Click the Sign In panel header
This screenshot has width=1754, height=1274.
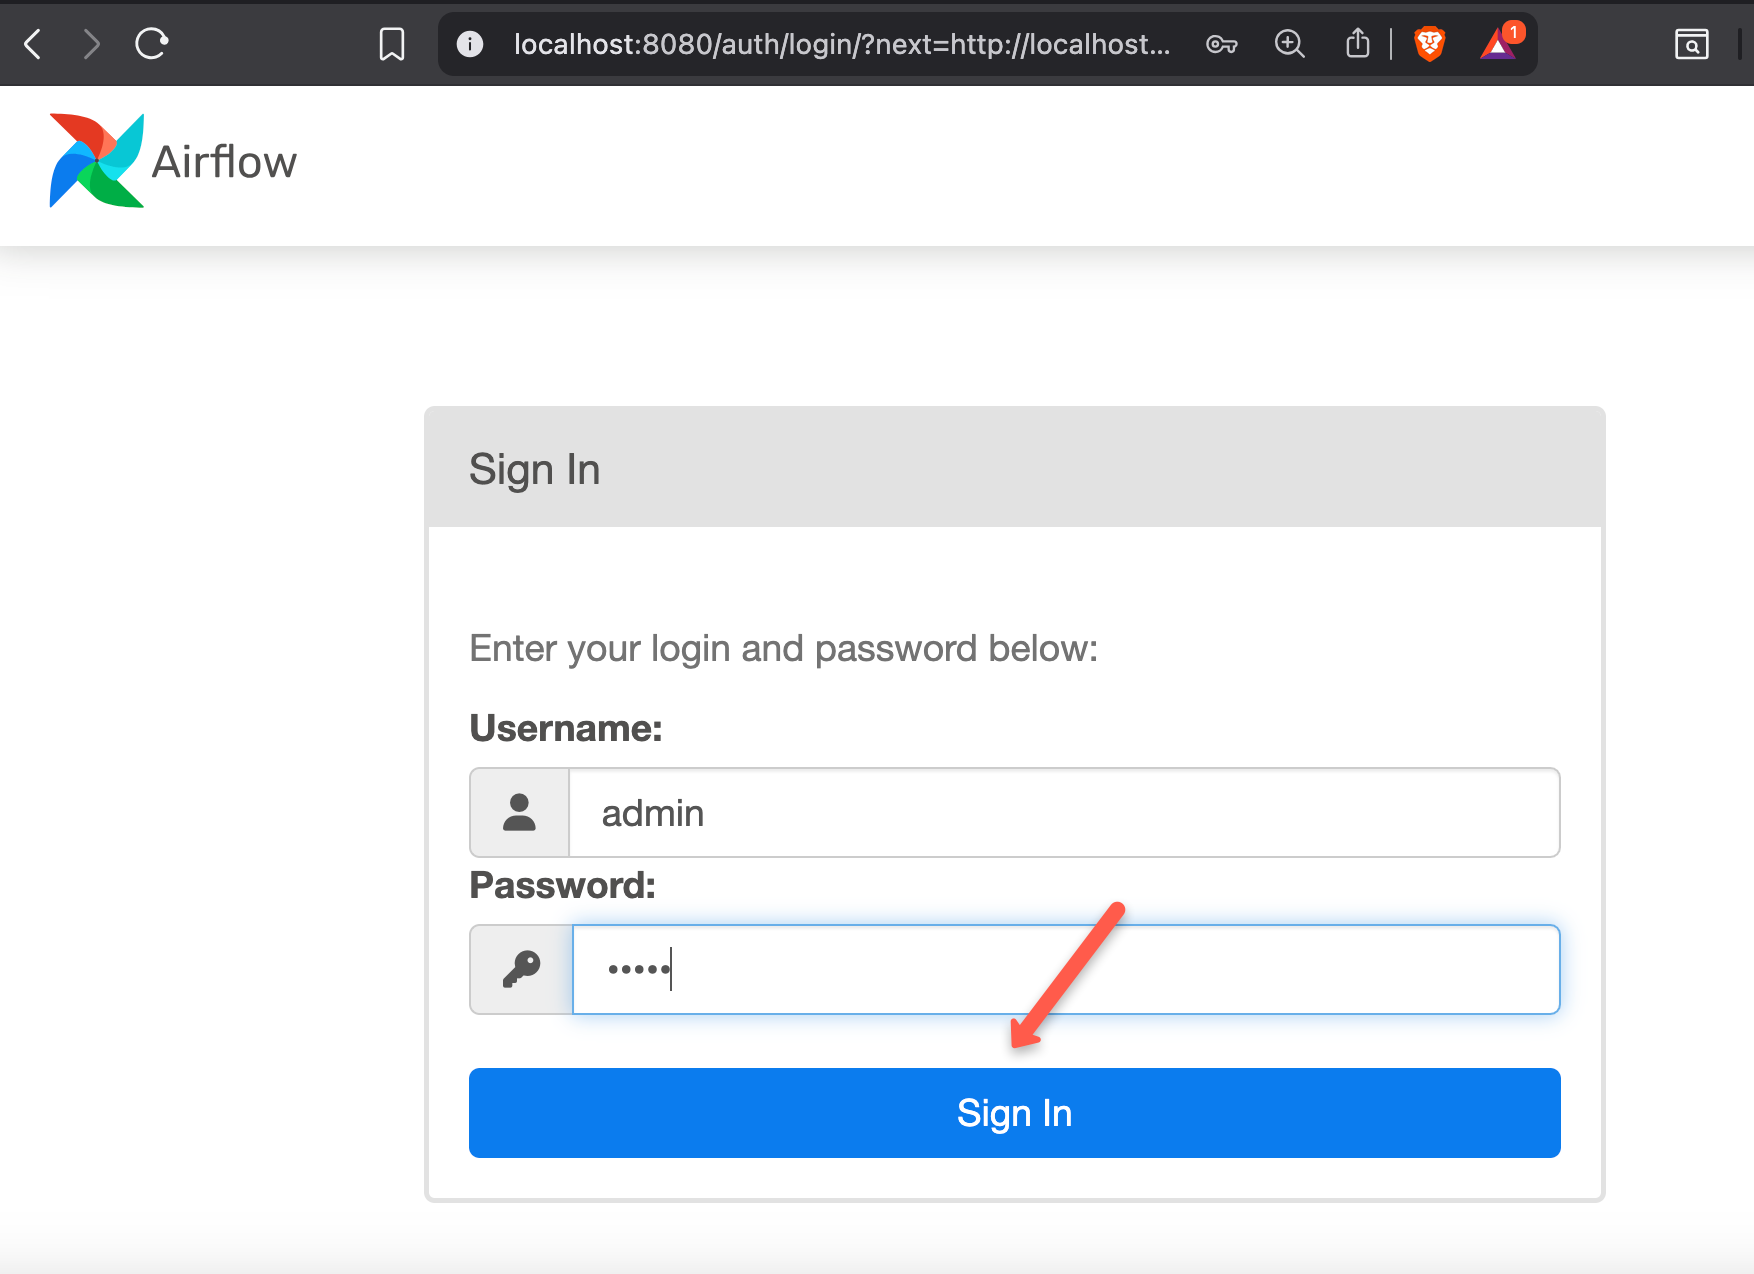534,467
